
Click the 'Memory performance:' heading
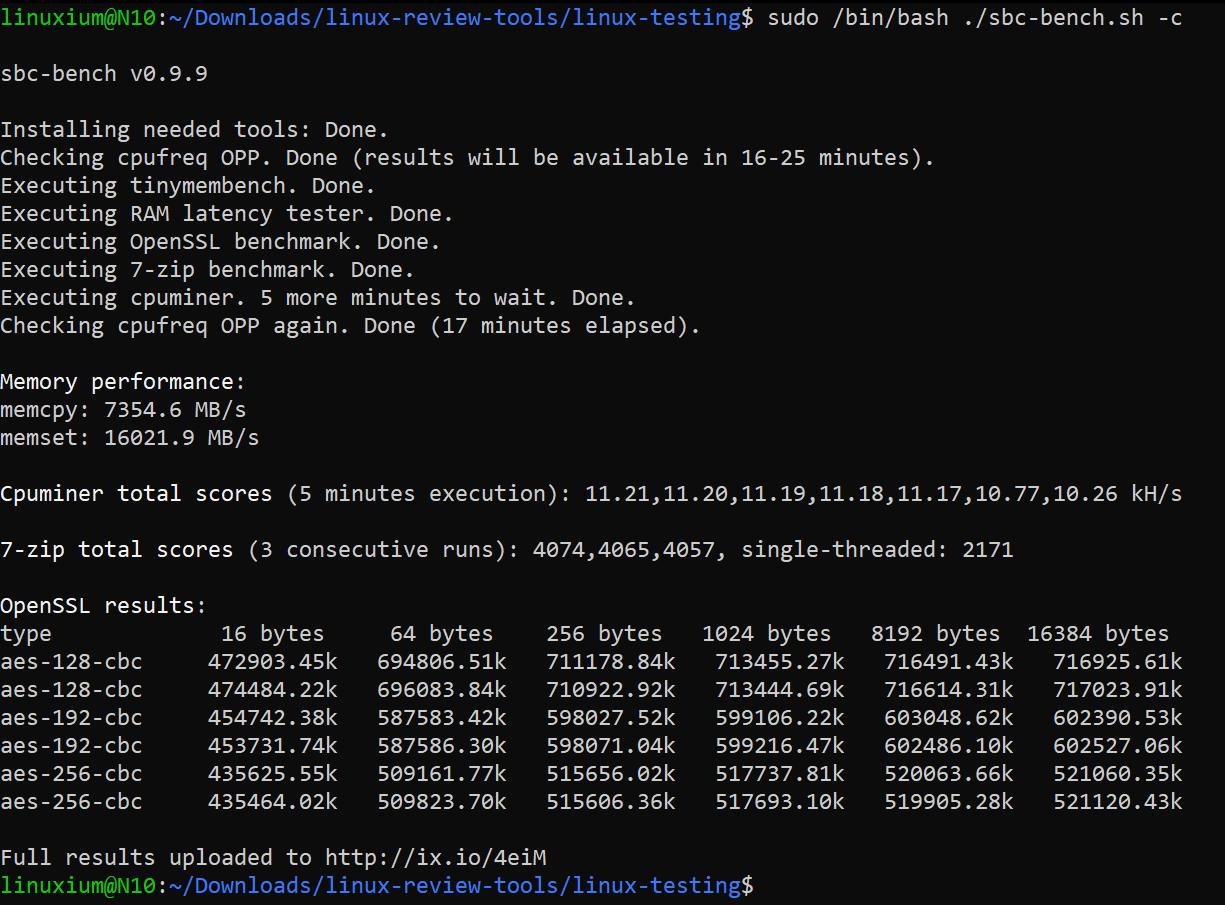click(123, 381)
